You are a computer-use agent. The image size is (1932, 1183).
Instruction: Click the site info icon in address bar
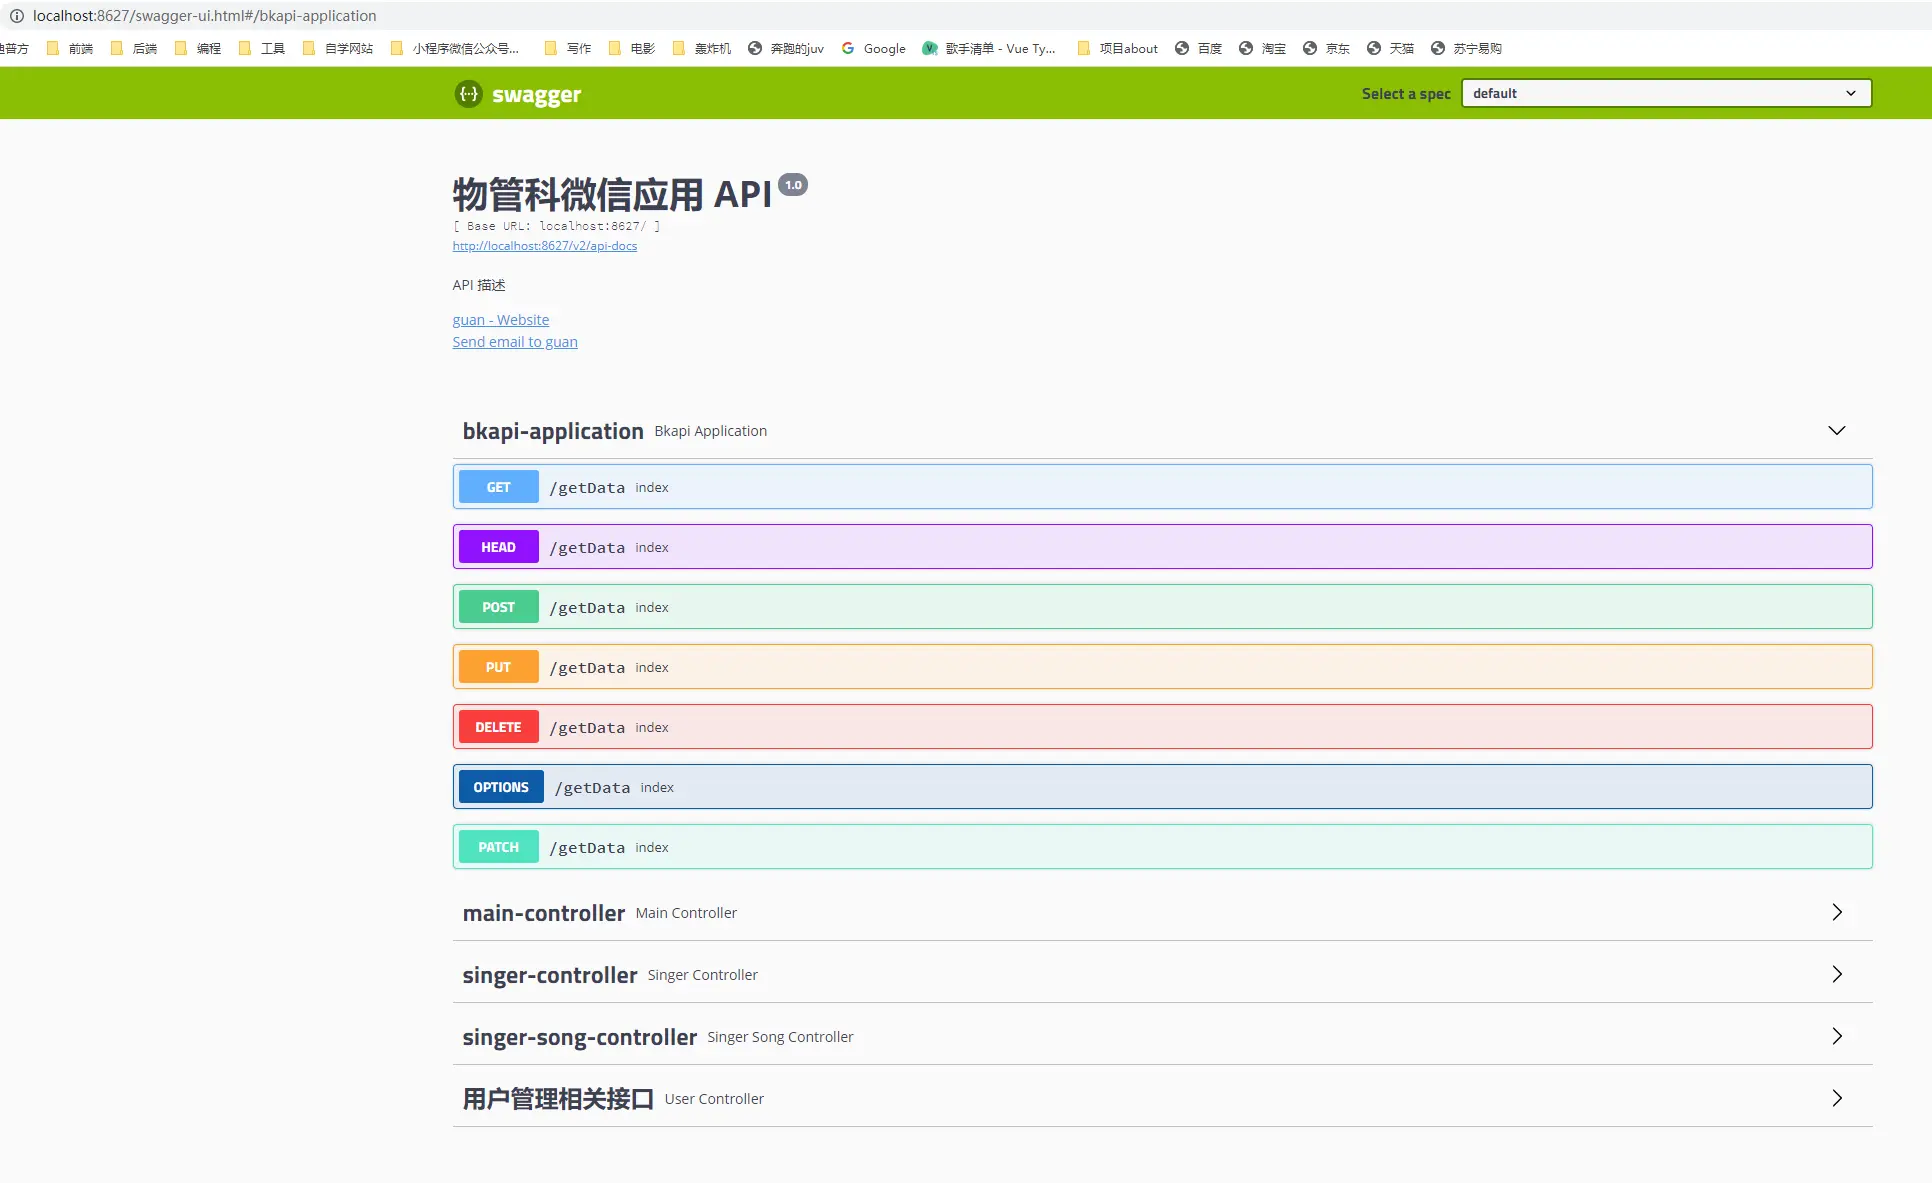(x=16, y=16)
